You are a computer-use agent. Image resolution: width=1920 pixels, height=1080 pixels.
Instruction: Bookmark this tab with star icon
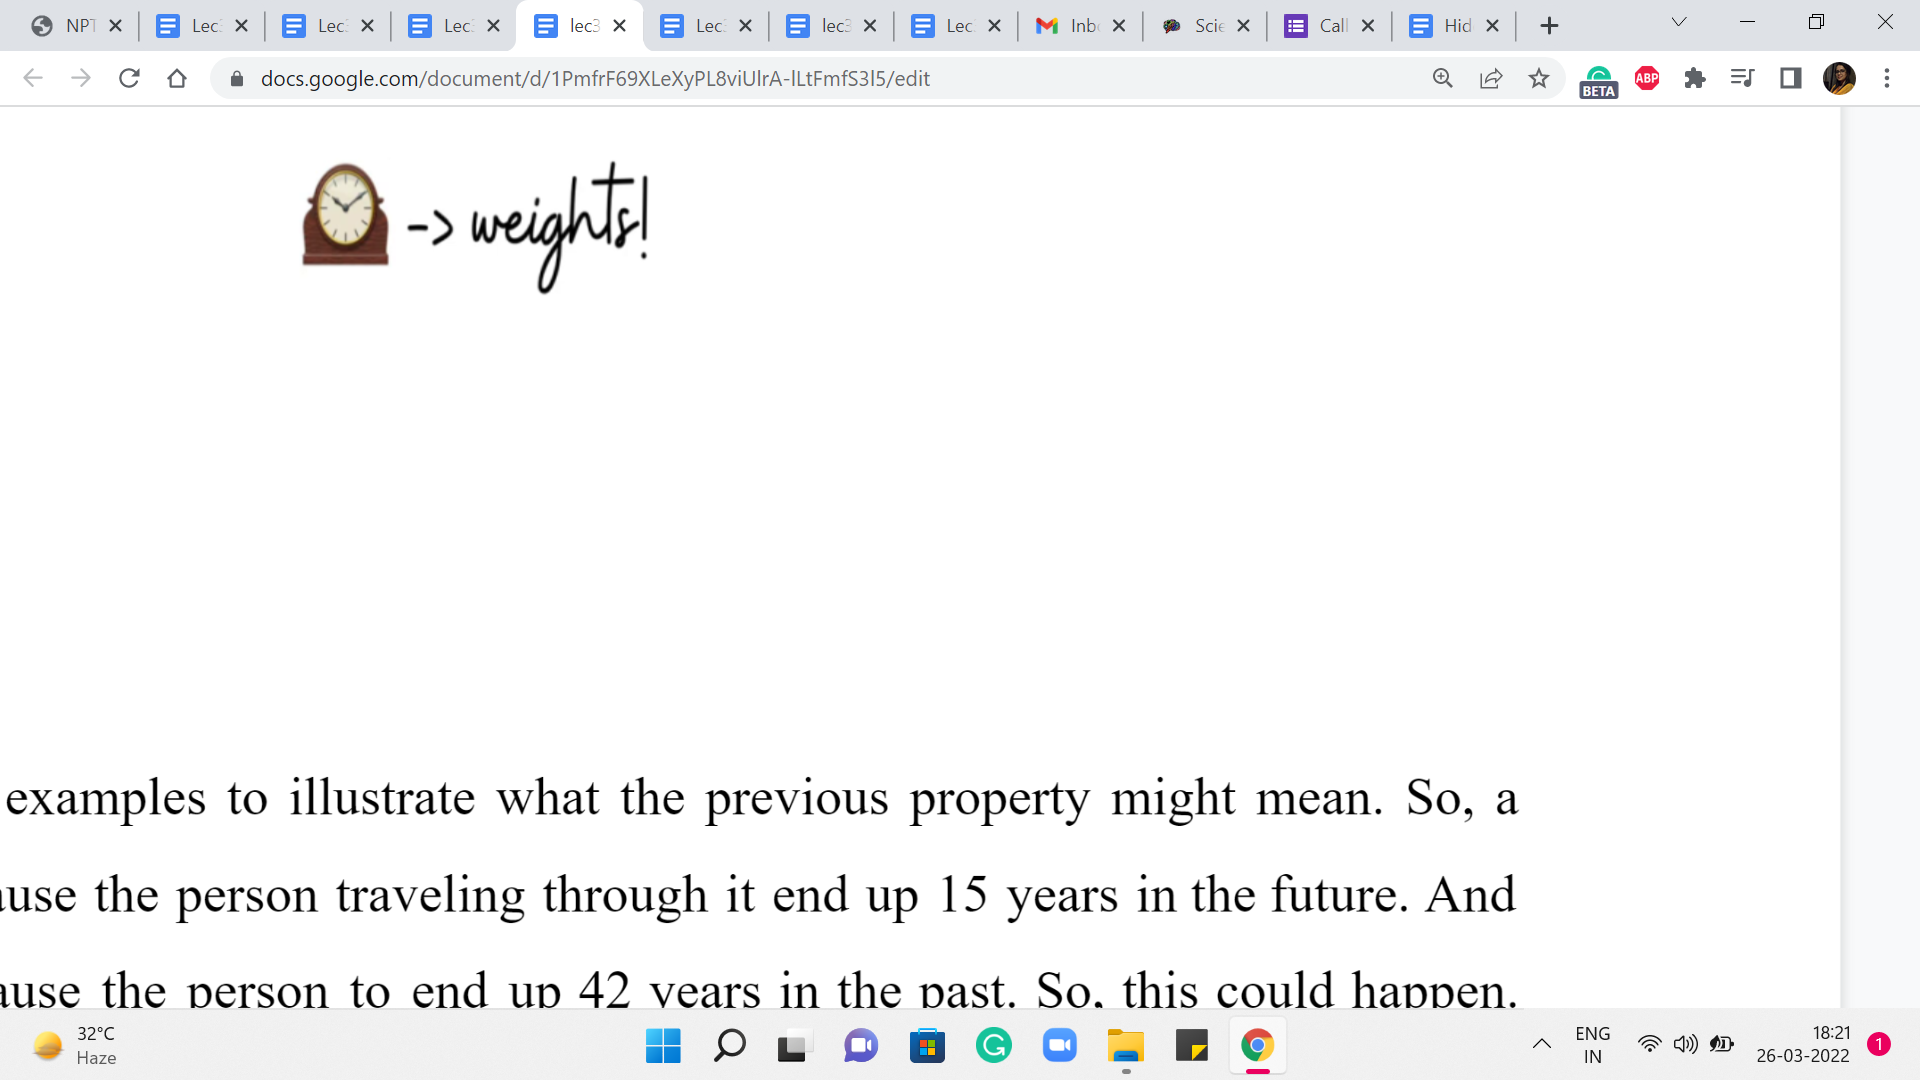point(1539,78)
